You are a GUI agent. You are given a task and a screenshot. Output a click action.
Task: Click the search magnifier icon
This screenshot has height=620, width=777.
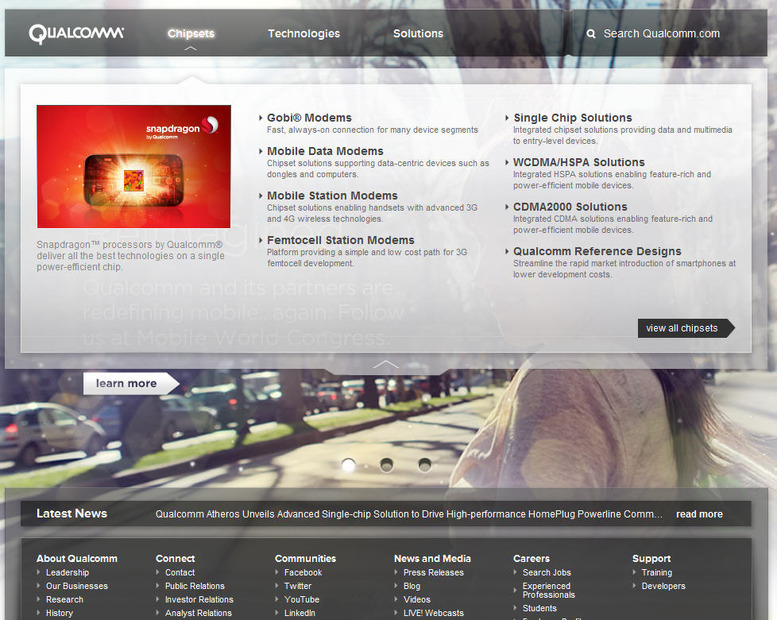tap(591, 34)
